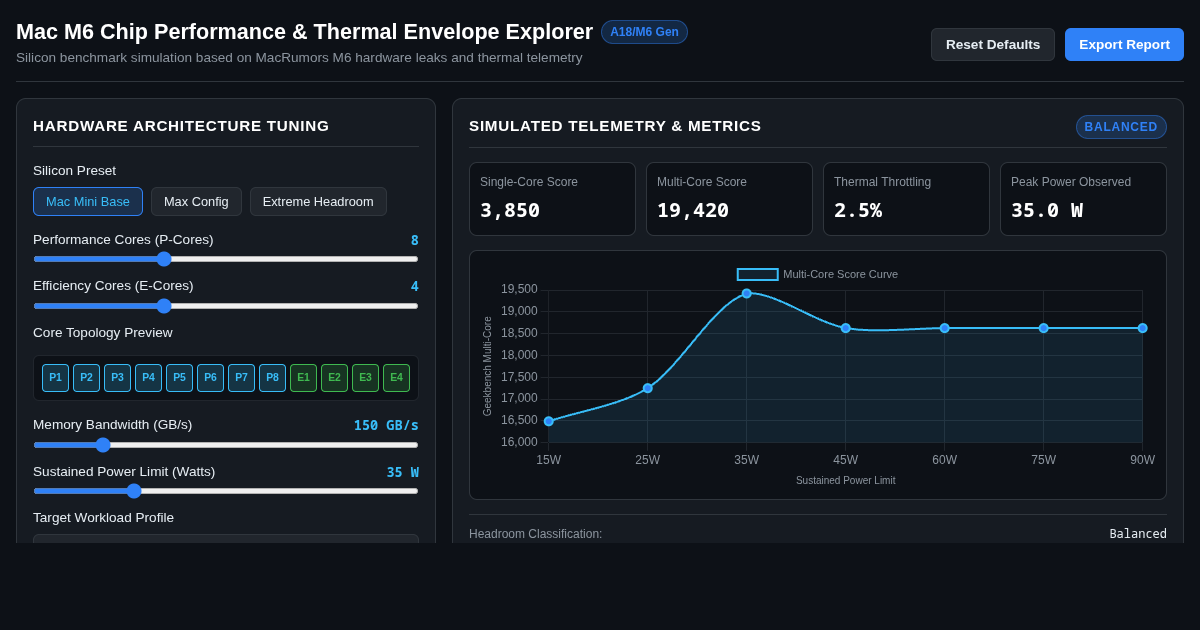Click the A18/M6 Gen badge
Screen dimensions: 1200x630
644,32
